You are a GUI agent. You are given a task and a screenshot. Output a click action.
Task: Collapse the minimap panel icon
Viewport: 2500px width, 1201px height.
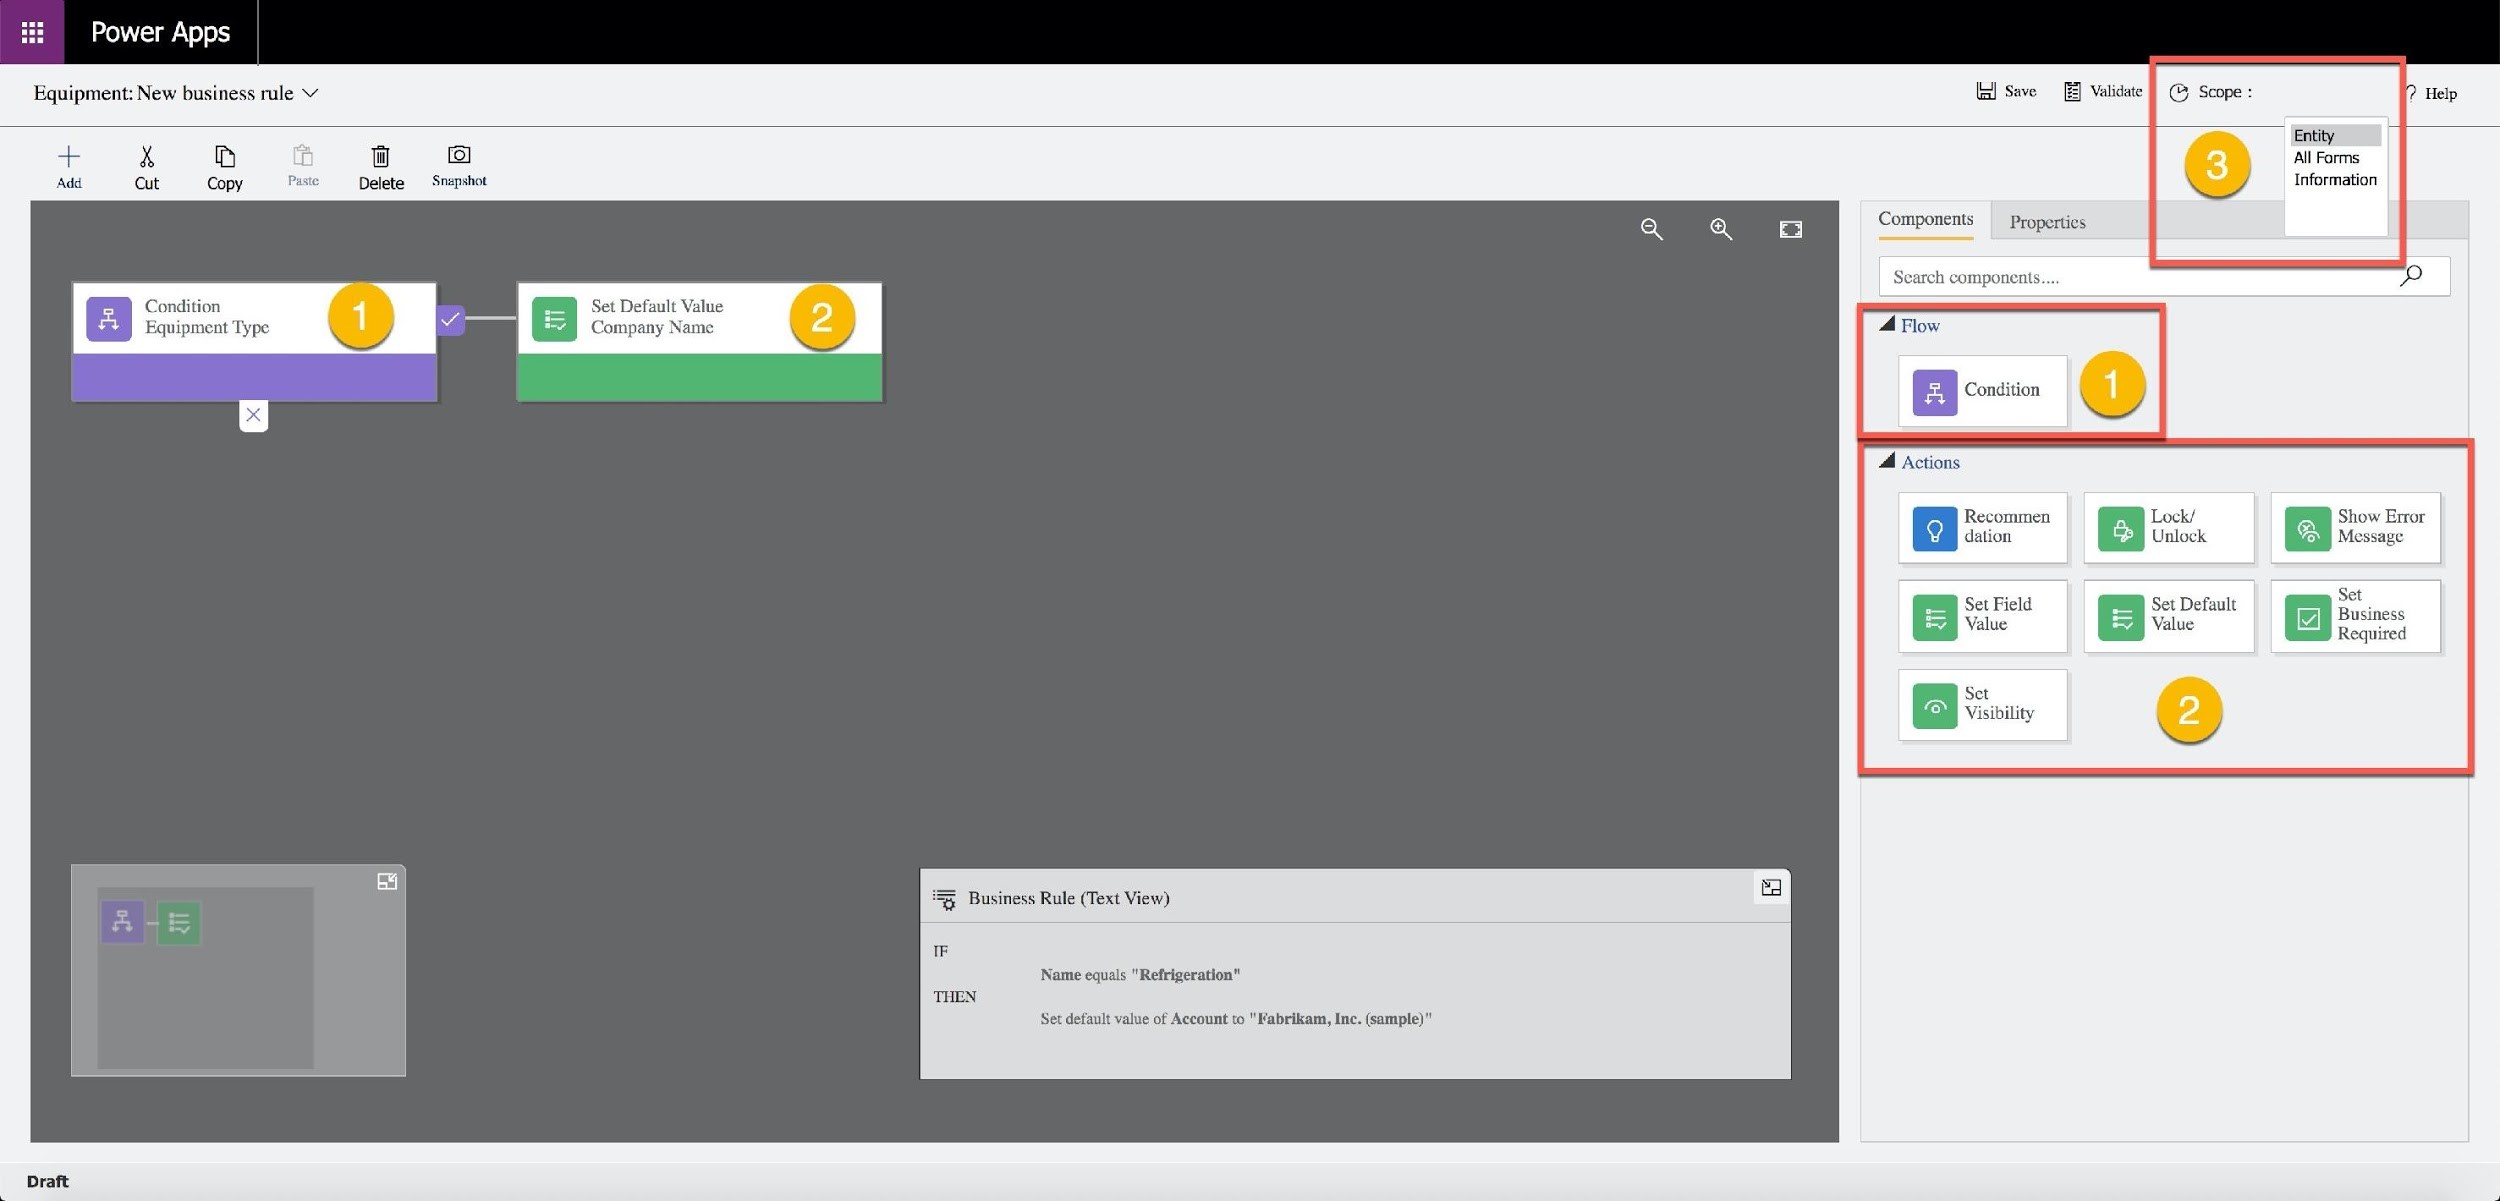pos(387,881)
